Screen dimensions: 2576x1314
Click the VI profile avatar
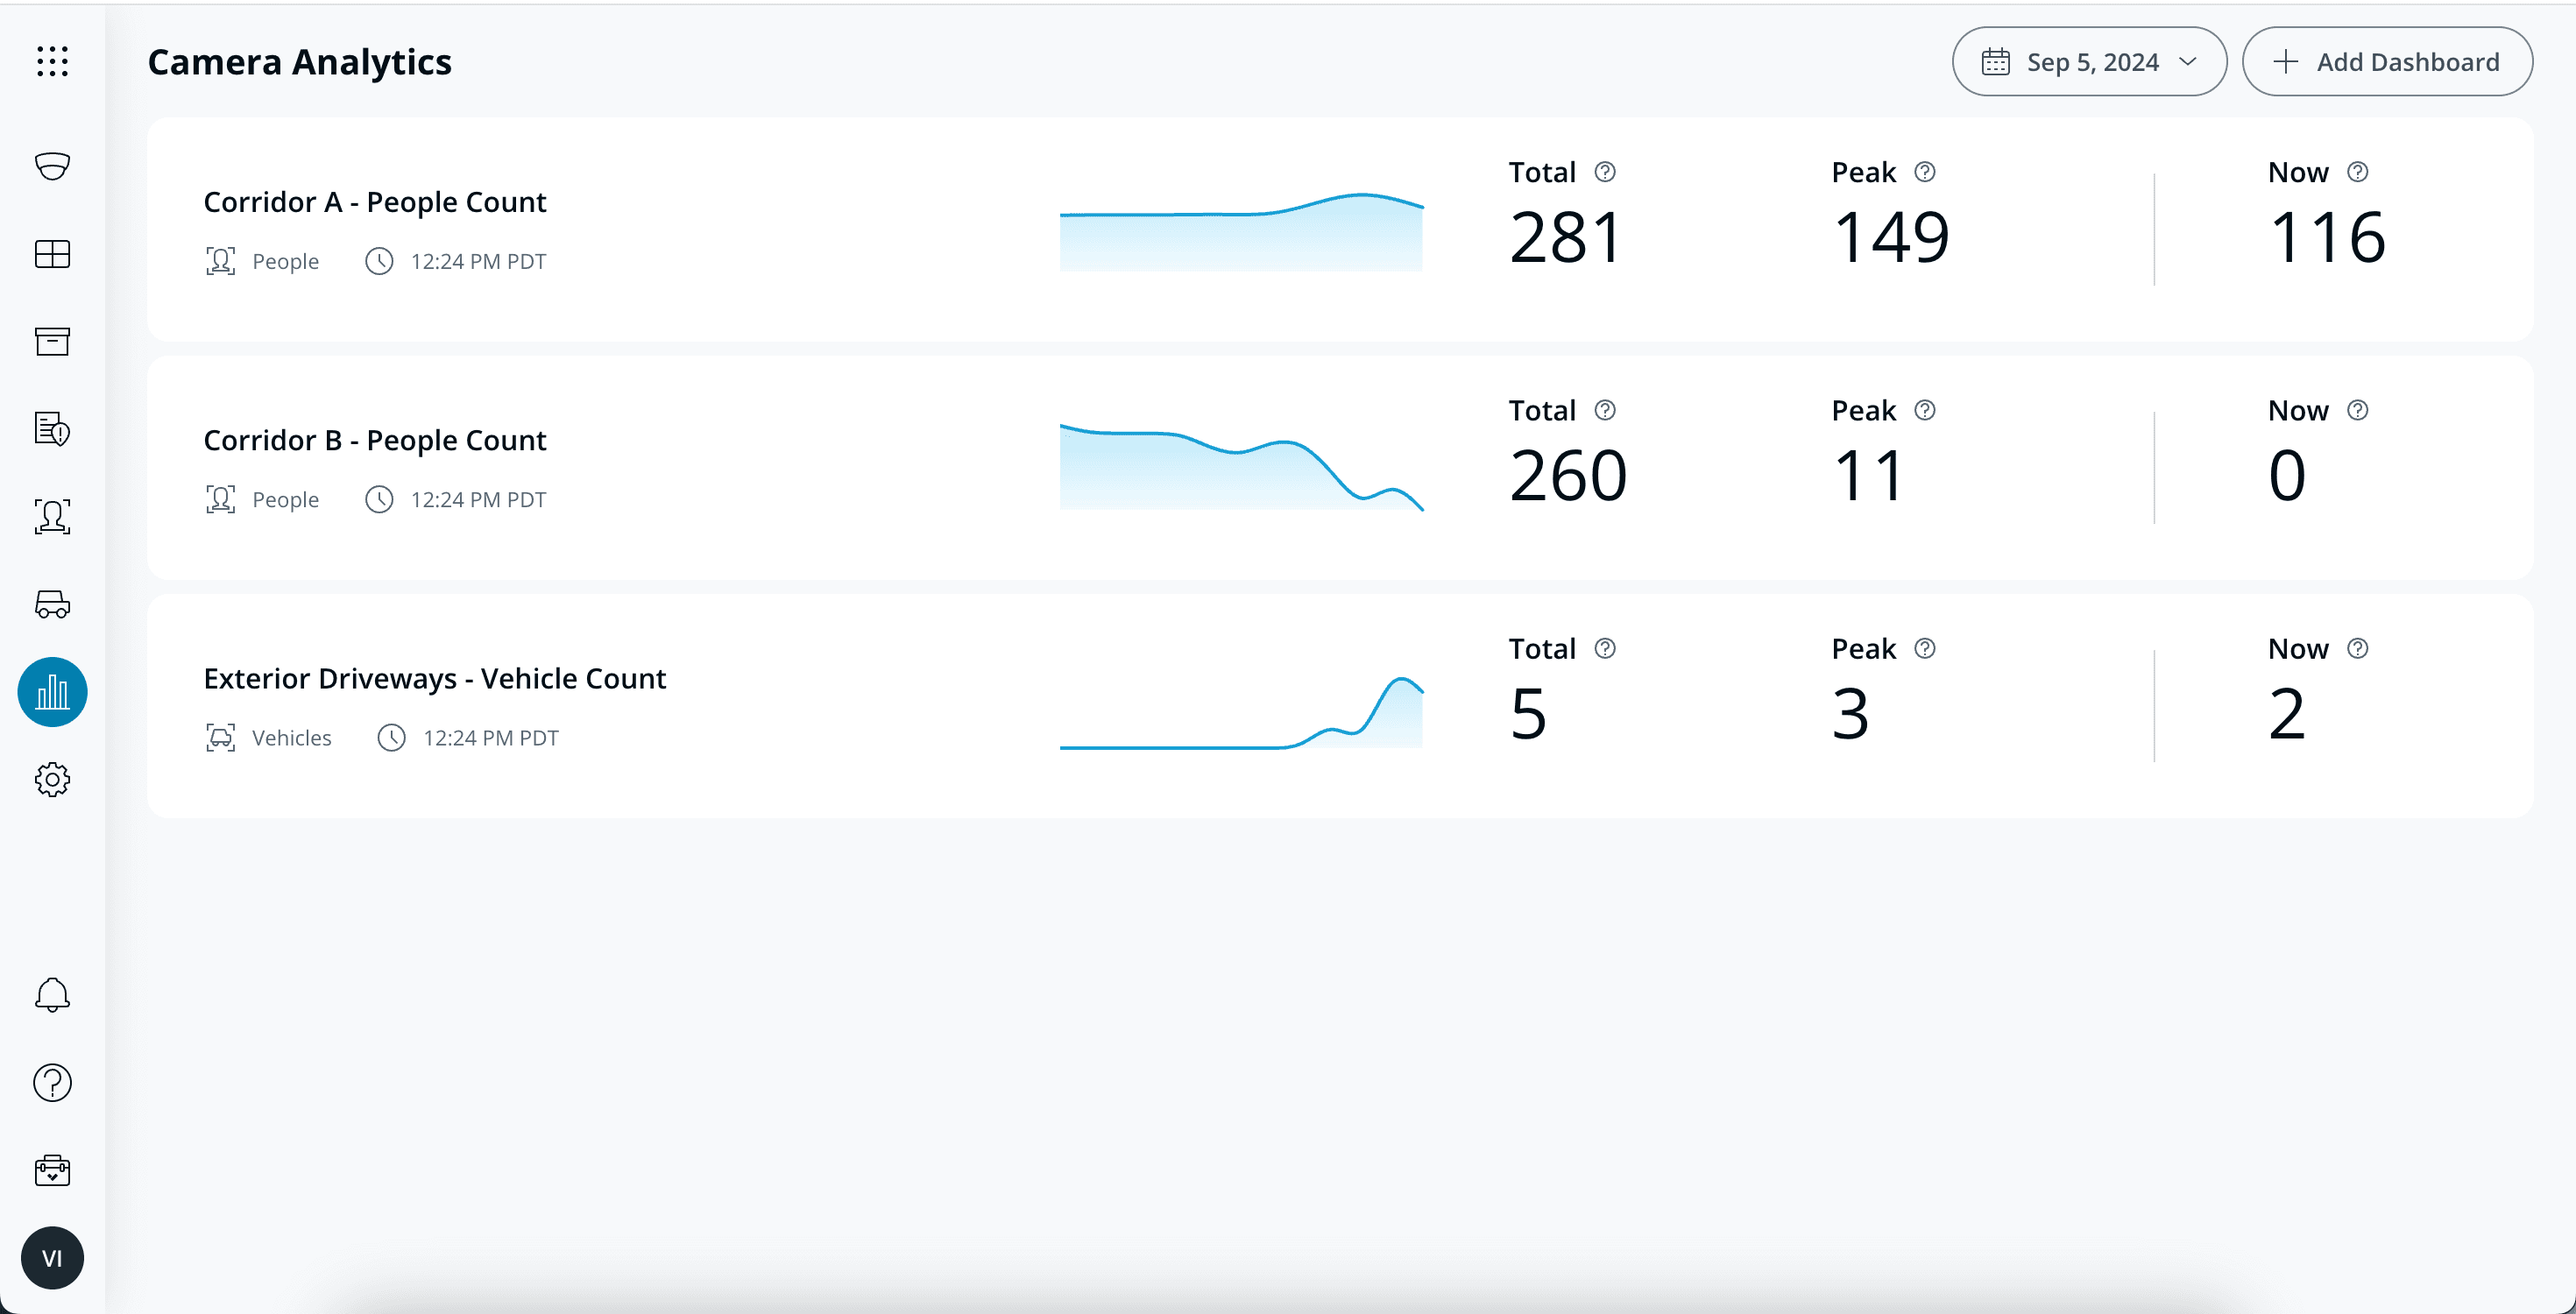pos(53,1258)
